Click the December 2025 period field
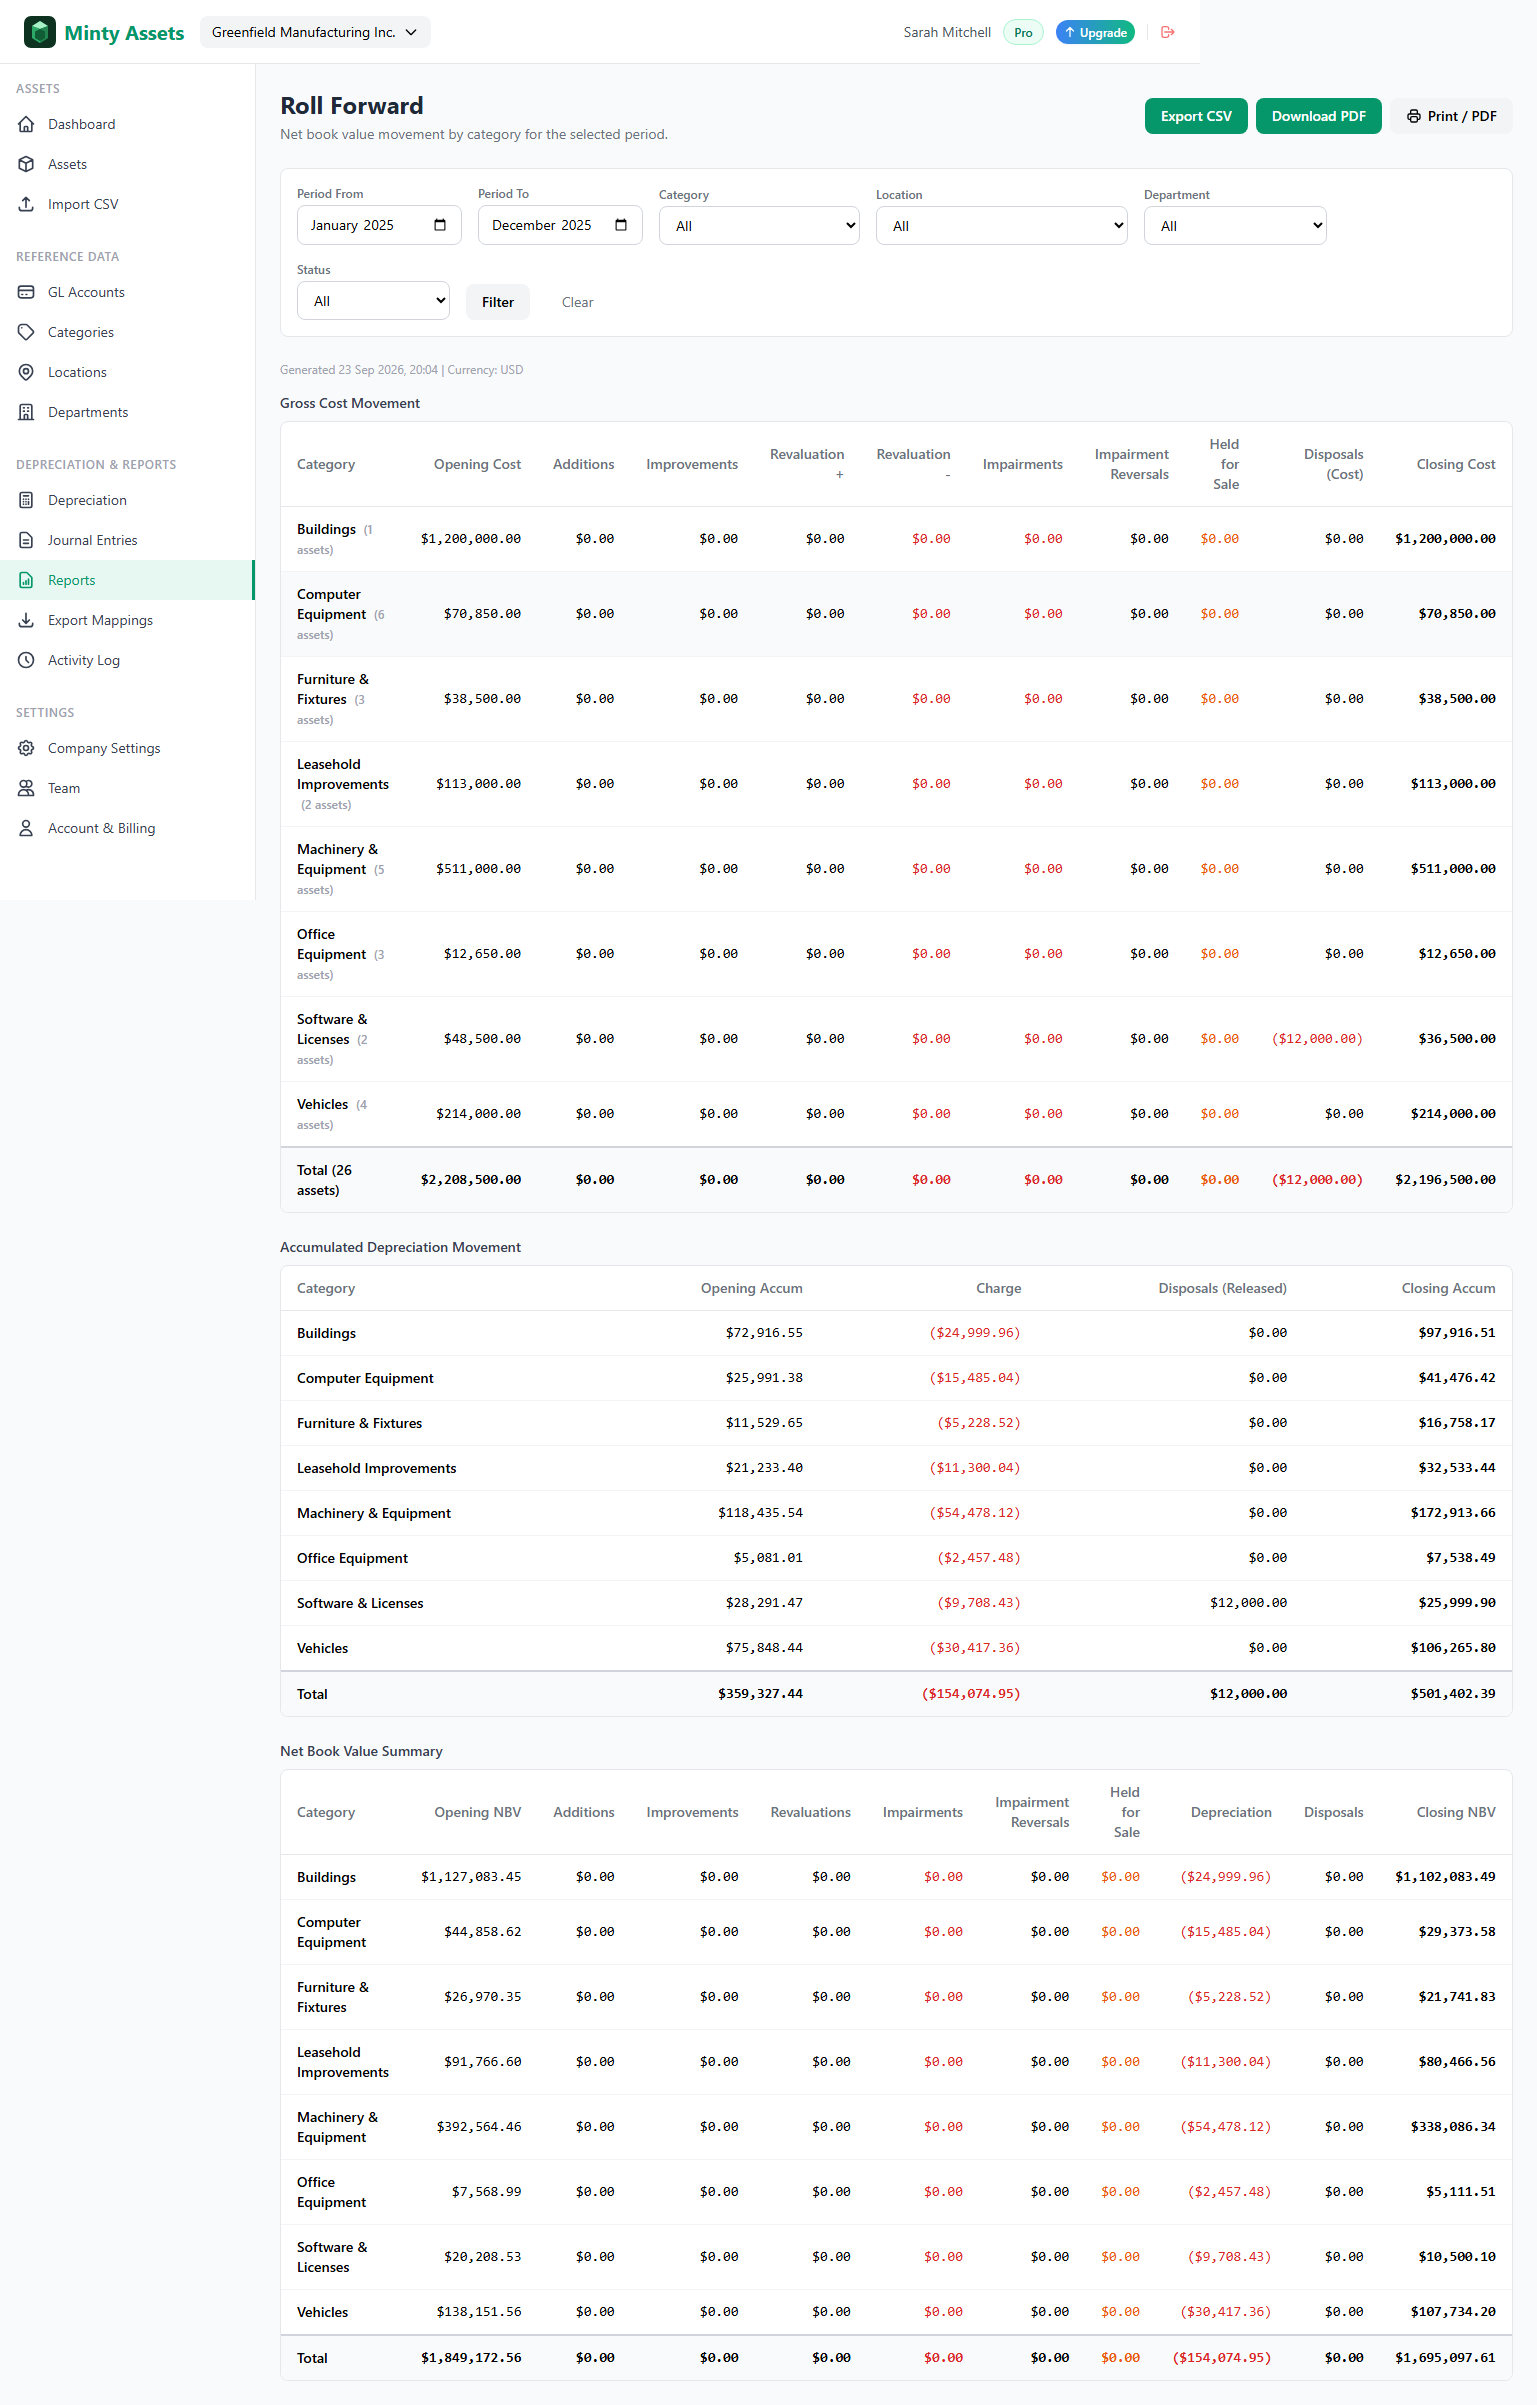 pos(560,225)
